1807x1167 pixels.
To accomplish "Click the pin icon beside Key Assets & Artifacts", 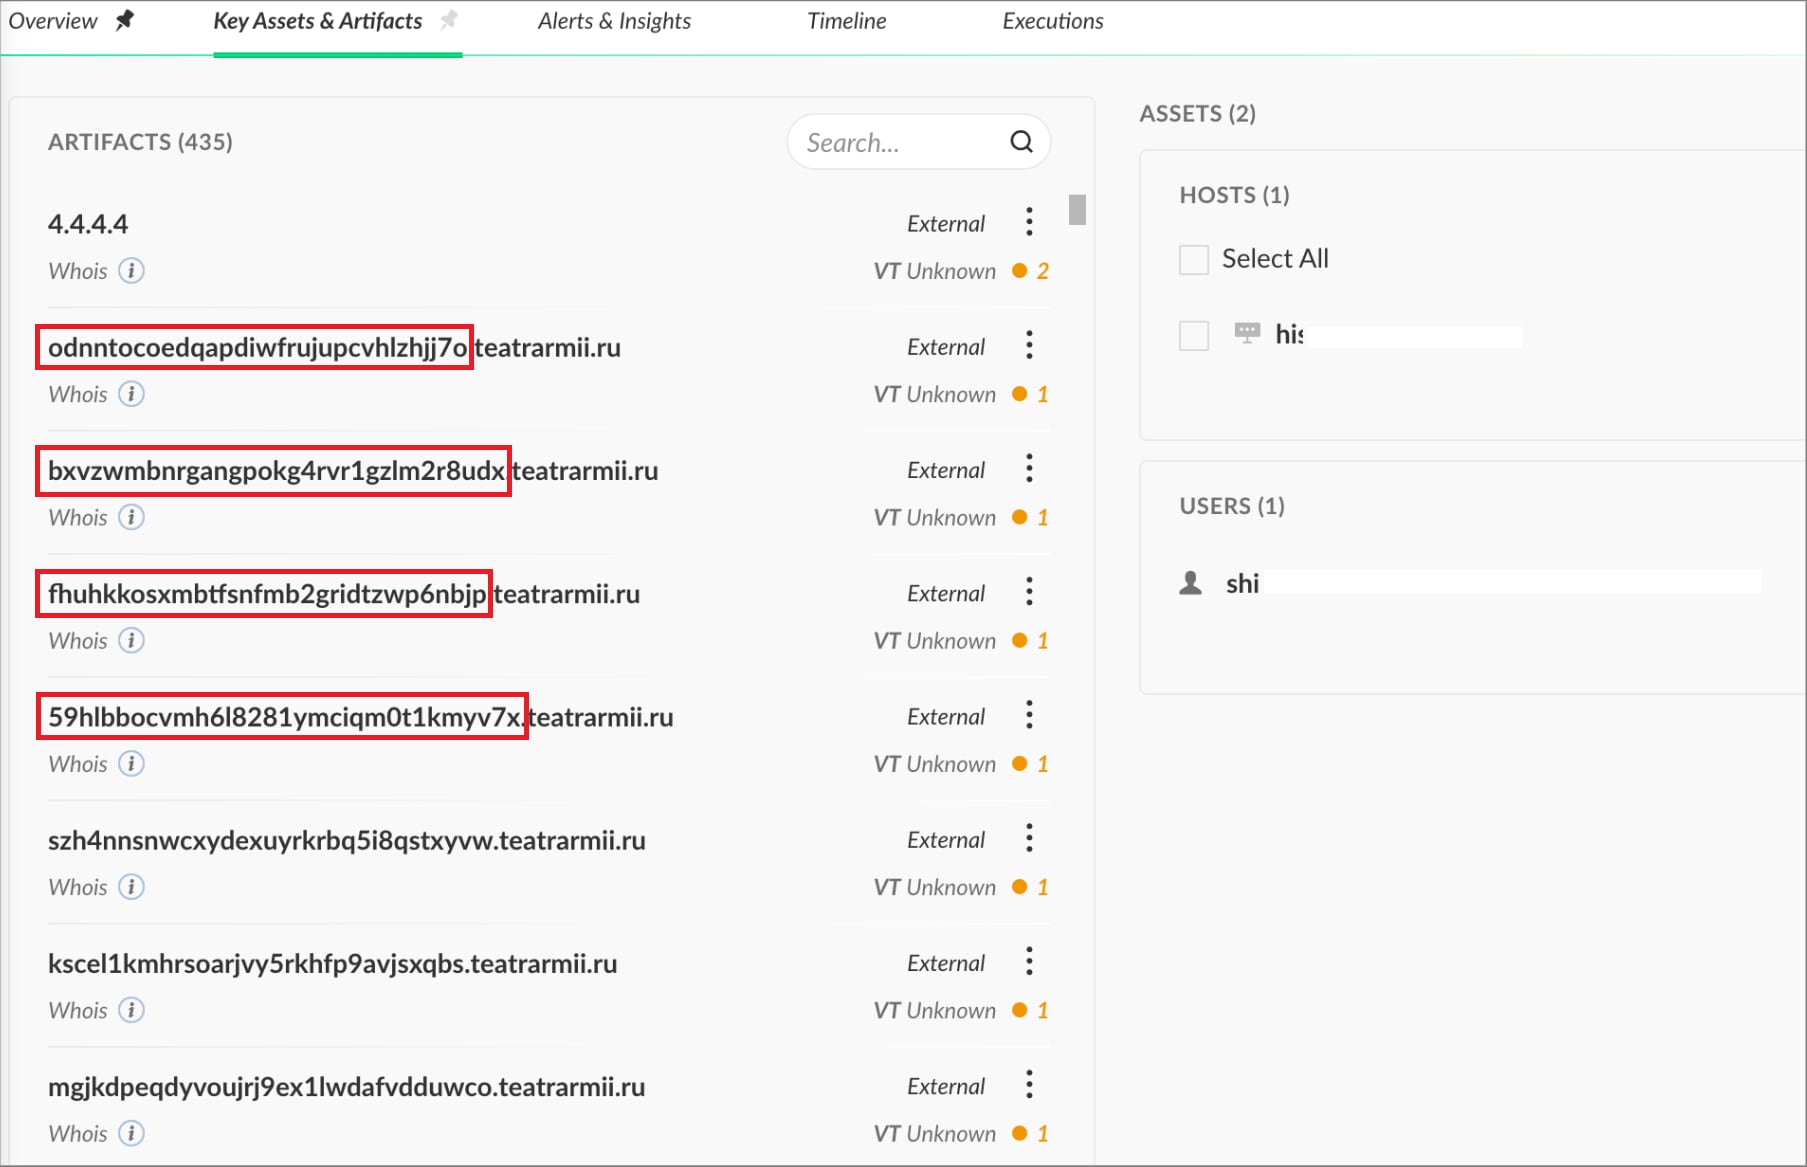I will (450, 20).
